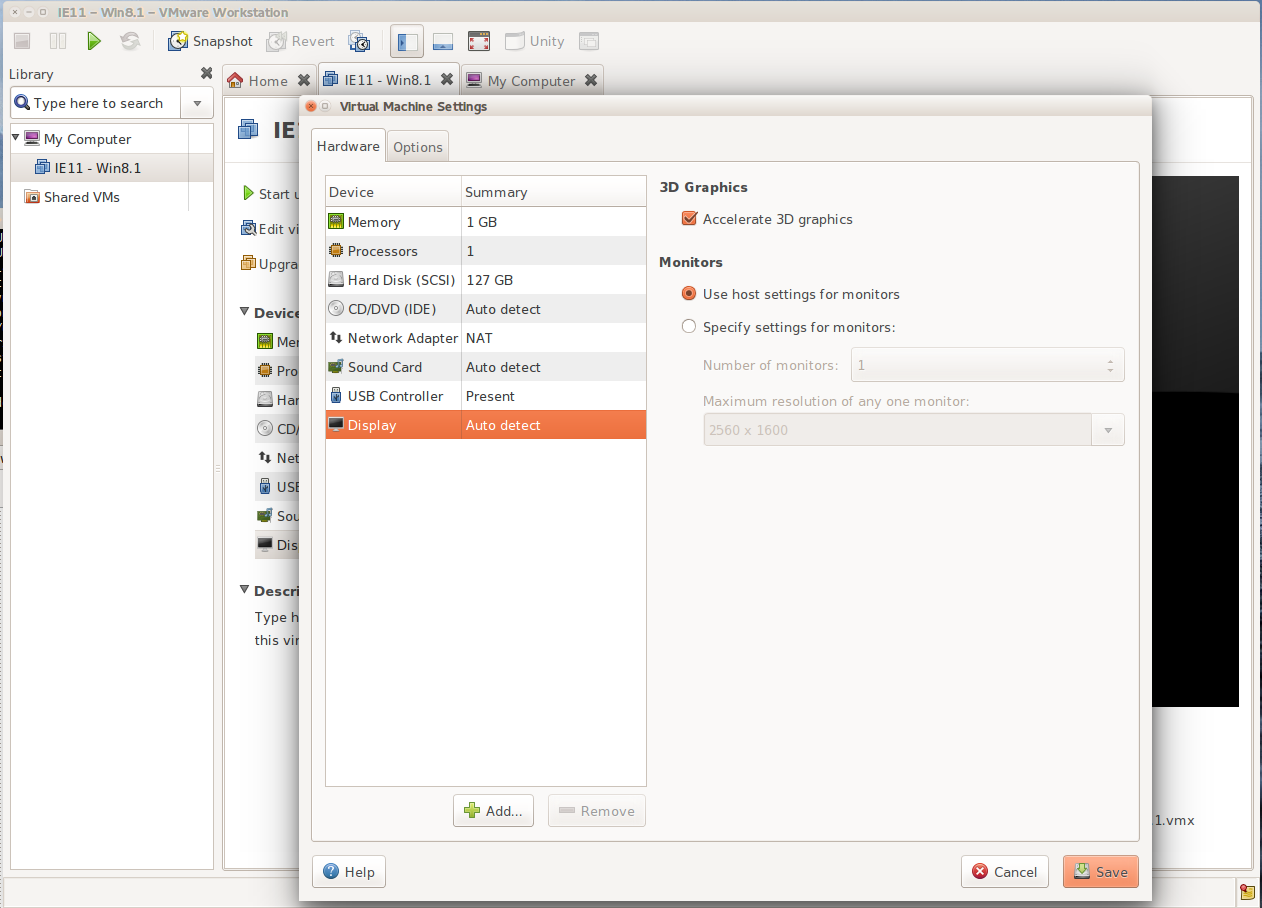Click the background Memory device icon
Image resolution: width=1262 pixels, height=908 pixels.
pyautogui.click(x=265, y=342)
